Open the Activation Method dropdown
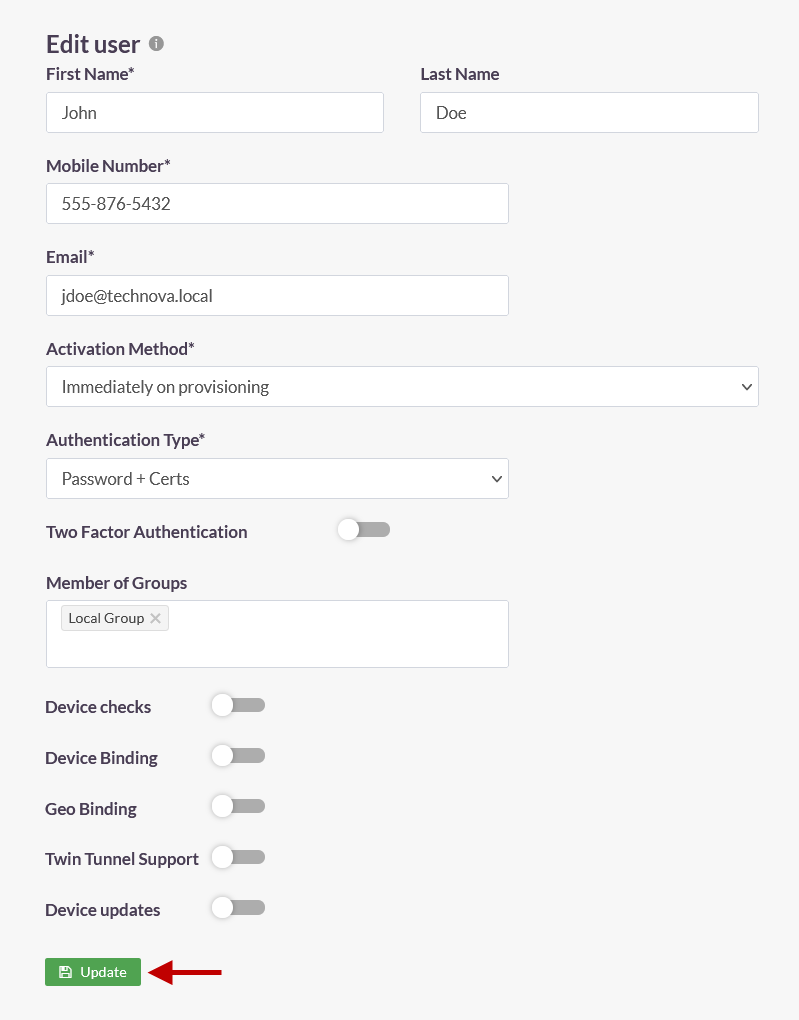 pos(402,387)
